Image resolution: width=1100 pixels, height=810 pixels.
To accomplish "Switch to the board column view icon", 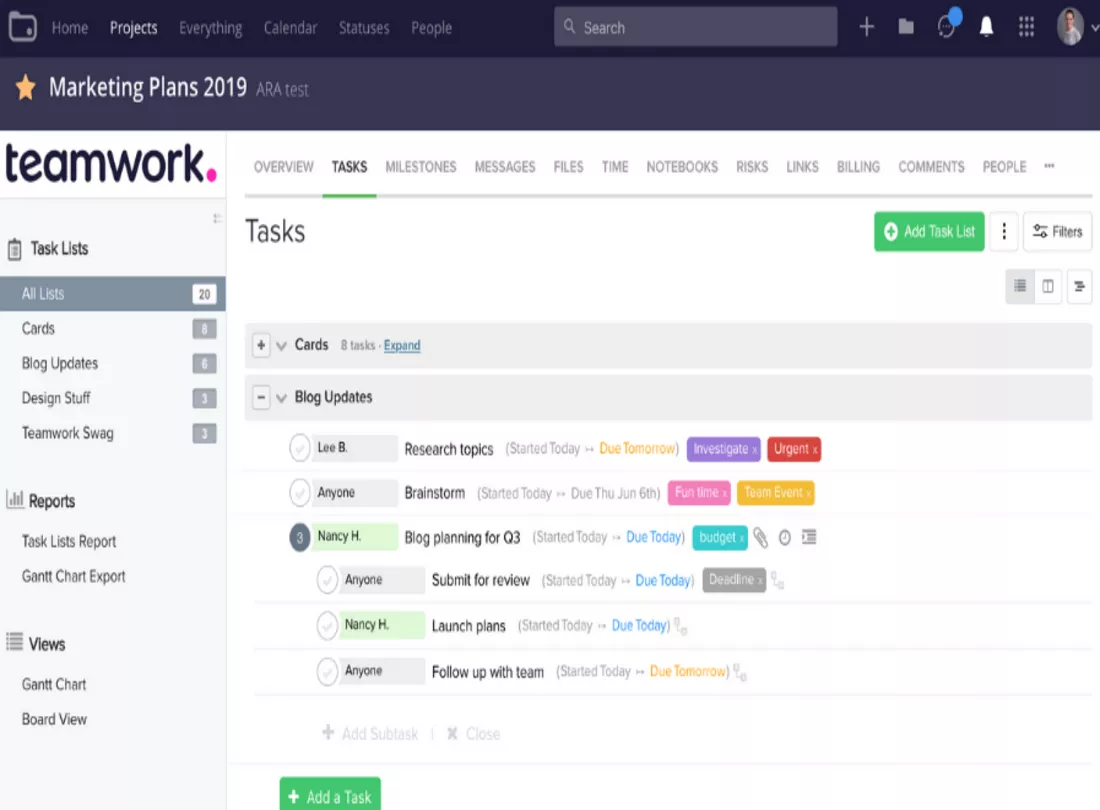I will coord(1047,286).
